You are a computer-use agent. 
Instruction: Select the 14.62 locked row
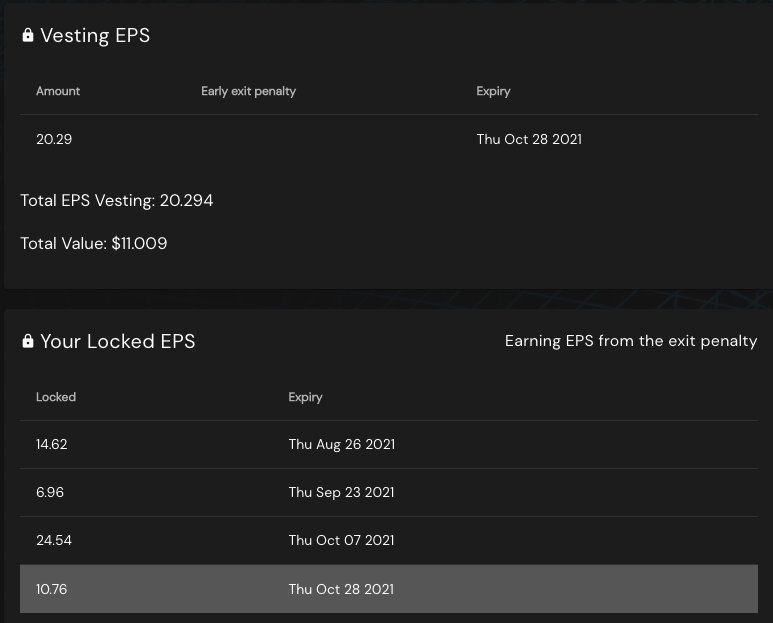point(388,445)
